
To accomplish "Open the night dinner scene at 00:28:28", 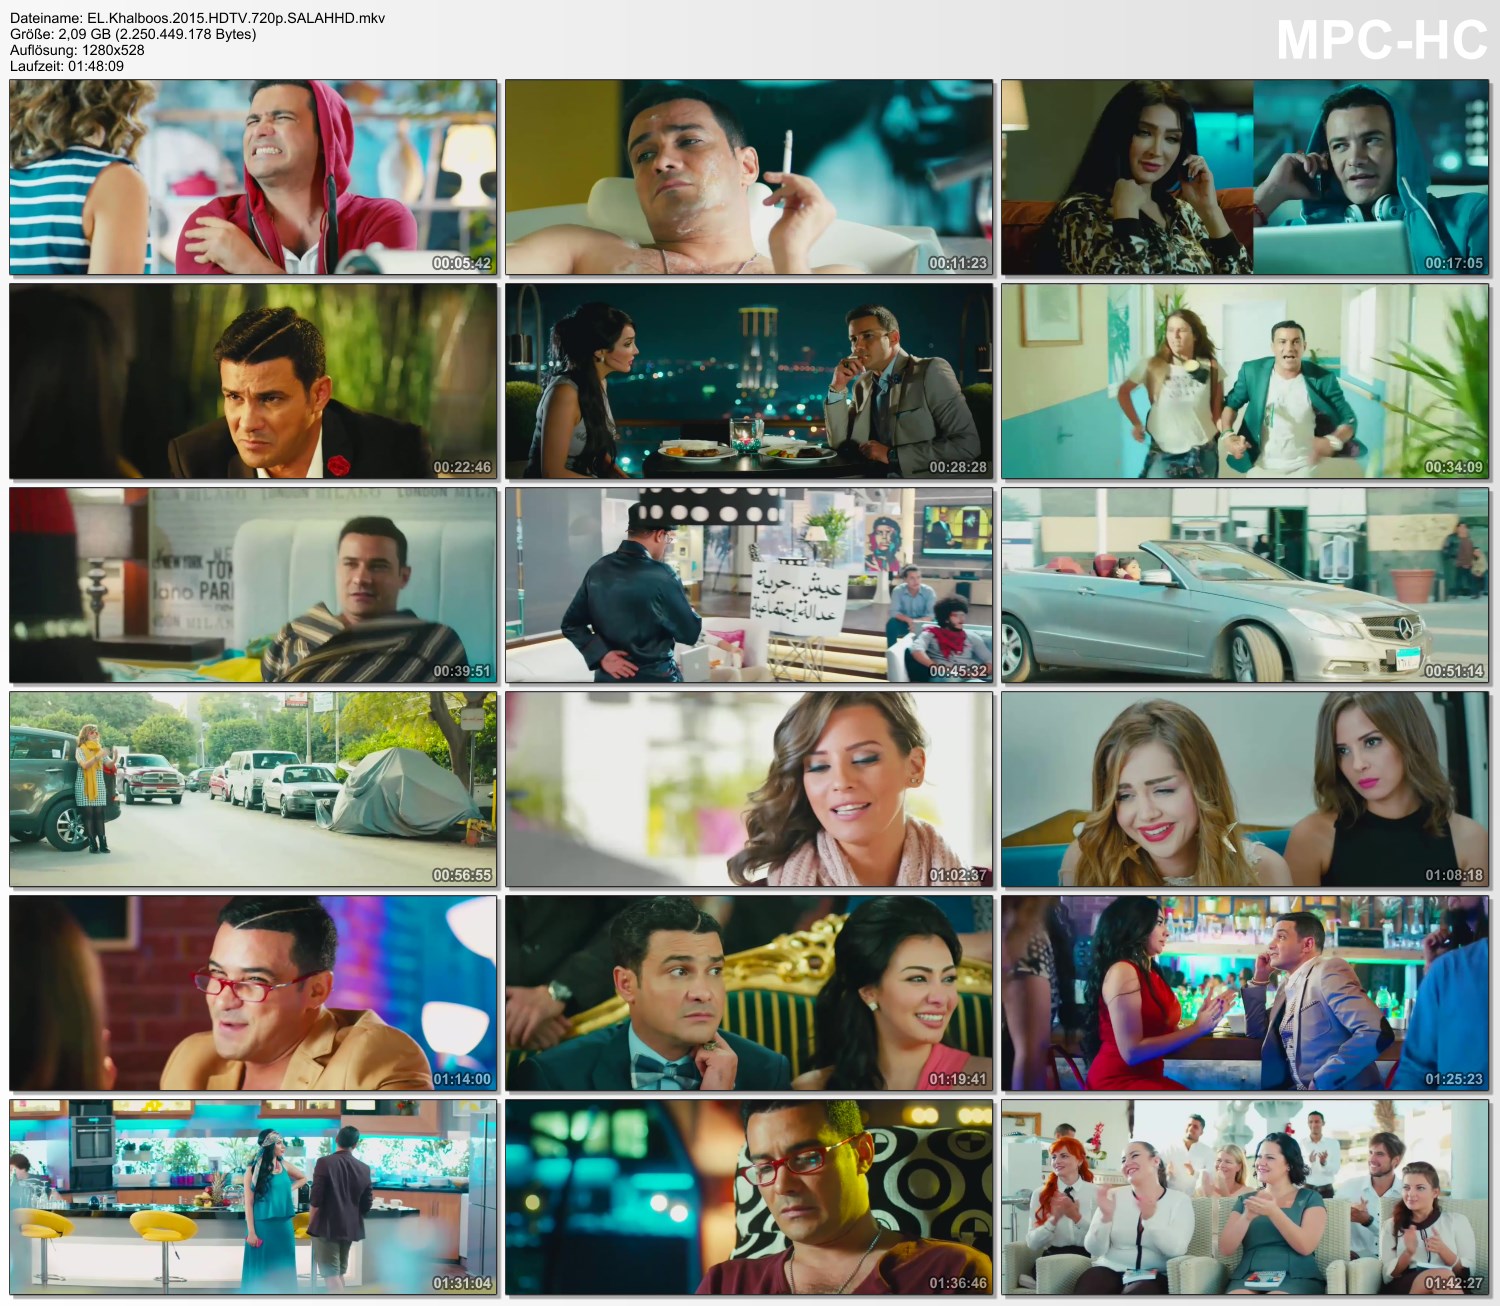I will [749, 381].
